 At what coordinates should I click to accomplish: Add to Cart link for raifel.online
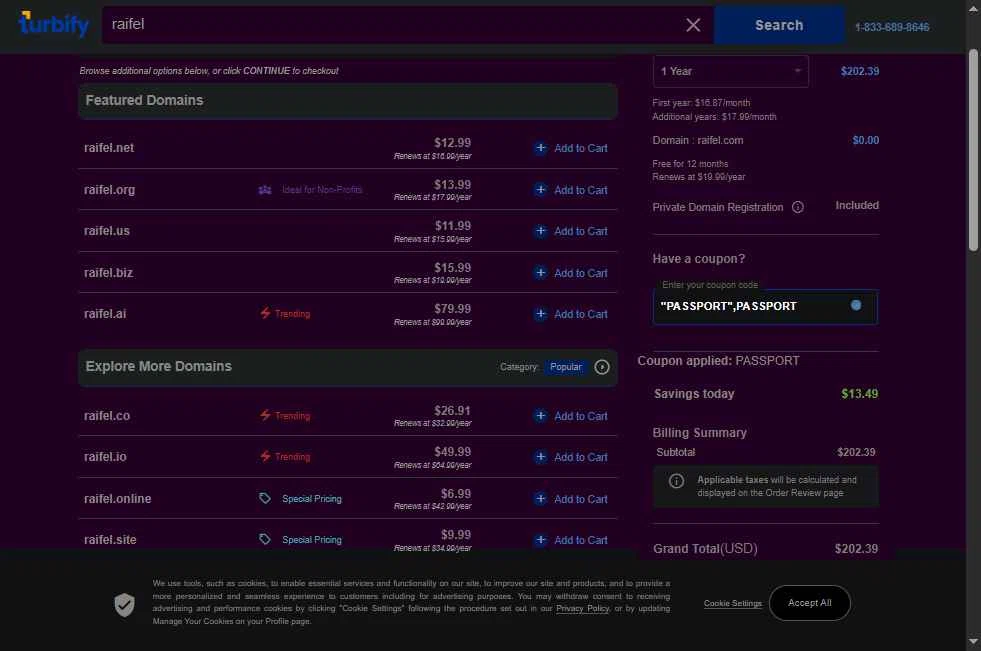click(x=581, y=499)
